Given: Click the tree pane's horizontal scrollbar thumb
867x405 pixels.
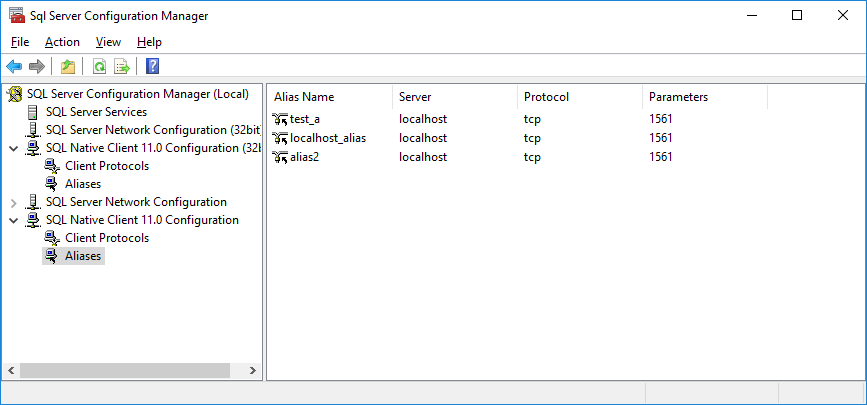Looking at the screenshot, I should point(124,371).
